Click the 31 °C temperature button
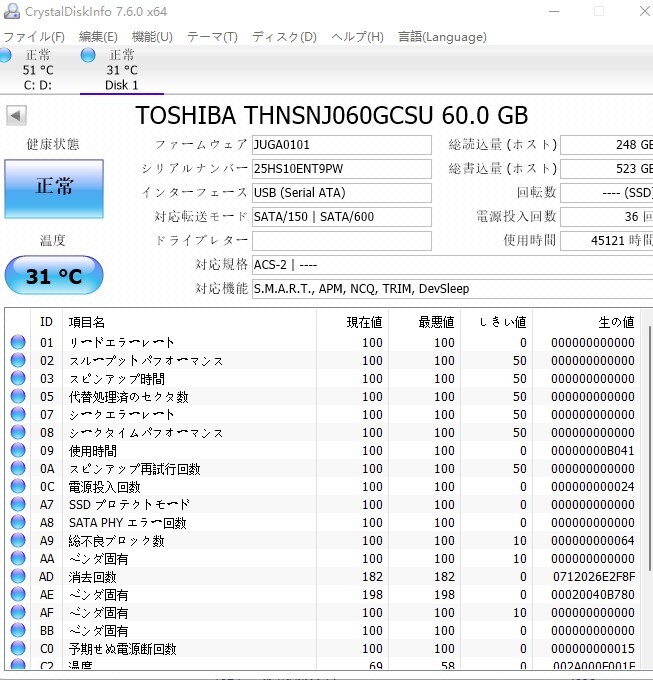Screen dimensions: 653x680 point(54,276)
